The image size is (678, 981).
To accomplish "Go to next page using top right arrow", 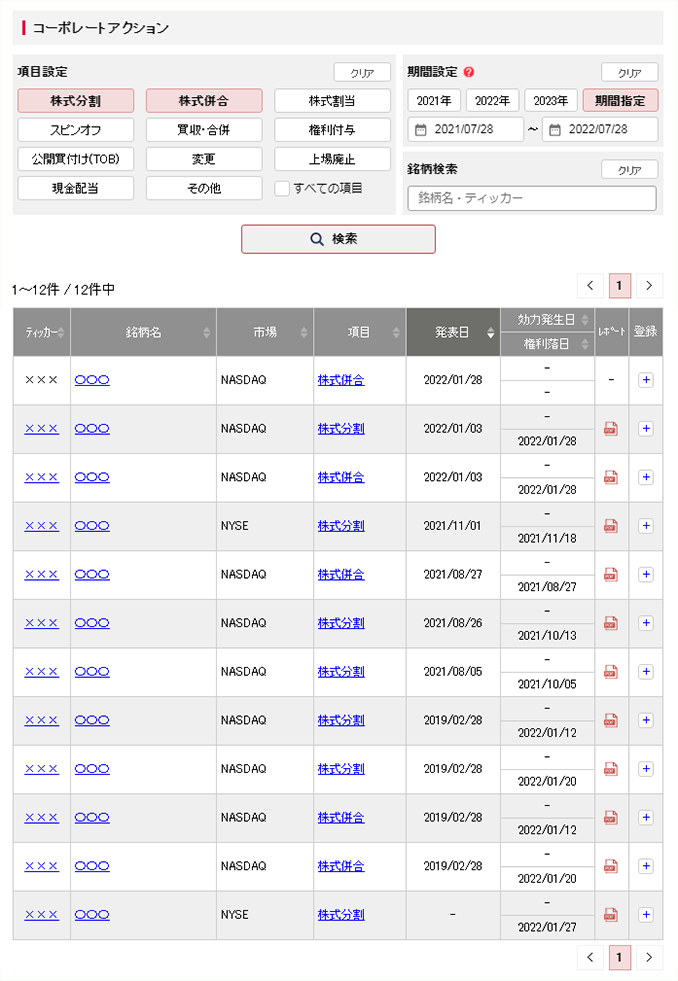I will click(650, 286).
